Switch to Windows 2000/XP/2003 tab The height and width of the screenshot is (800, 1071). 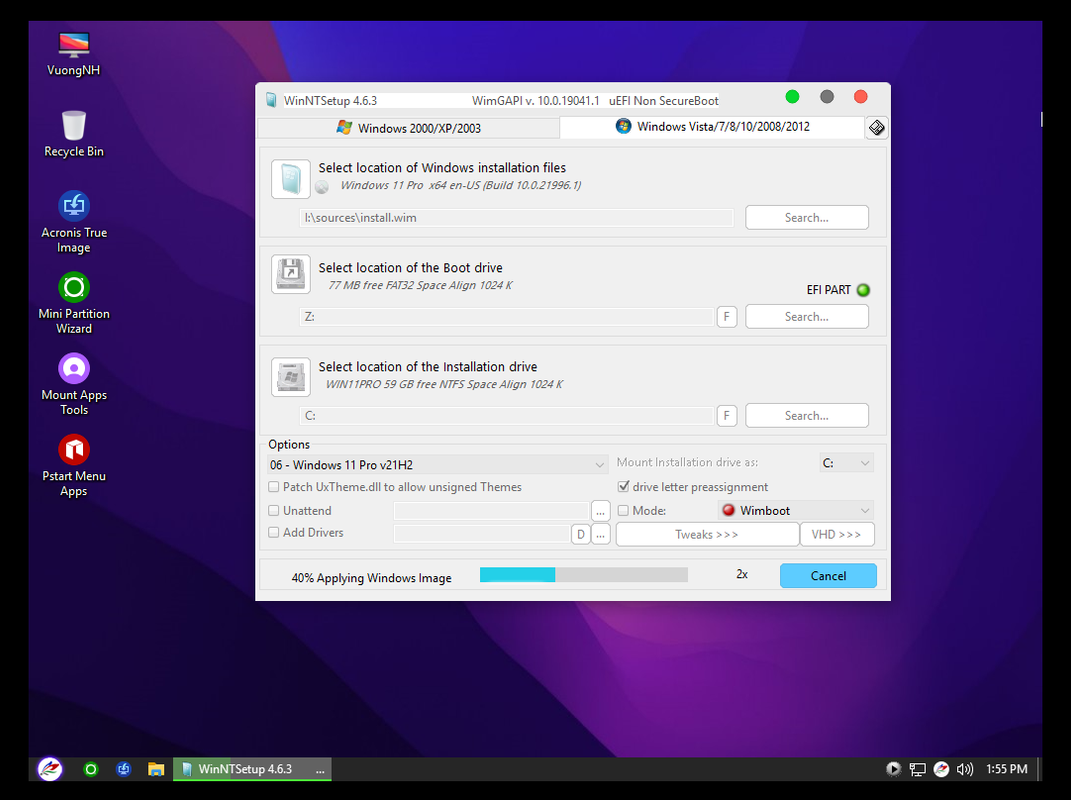click(x=408, y=128)
